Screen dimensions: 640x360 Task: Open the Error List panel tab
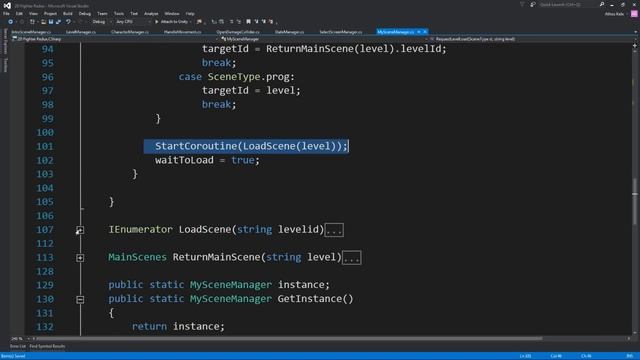[18, 347]
